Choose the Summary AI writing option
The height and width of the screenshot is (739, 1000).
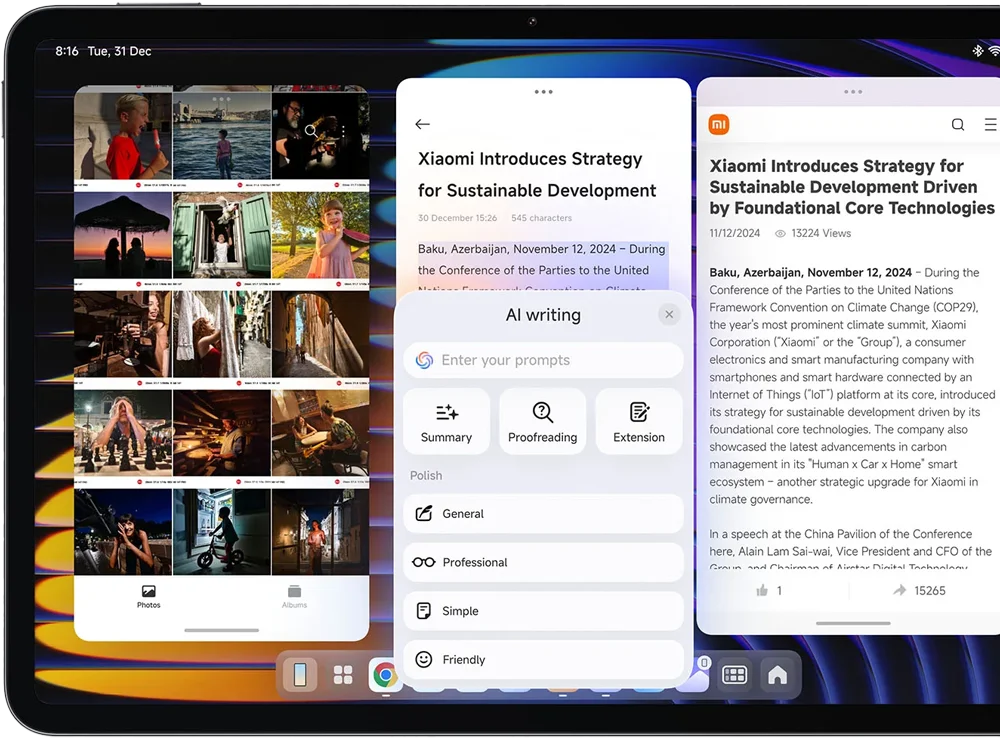pos(446,422)
